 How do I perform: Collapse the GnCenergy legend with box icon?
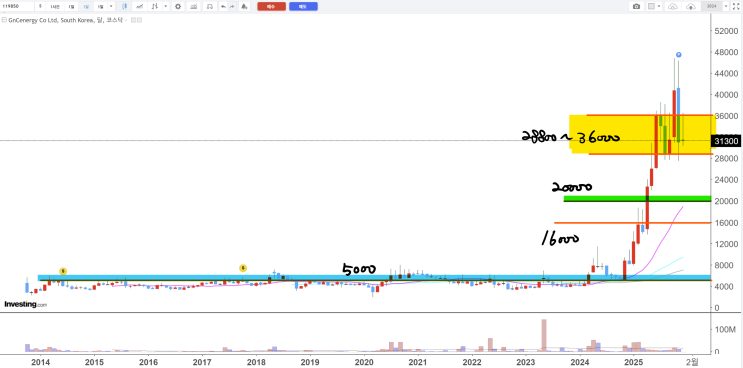pos(4,20)
